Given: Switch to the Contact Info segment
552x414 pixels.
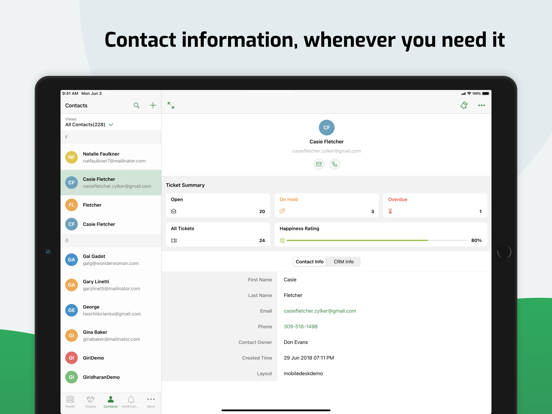Looking at the screenshot, I should [x=309, y=262].
